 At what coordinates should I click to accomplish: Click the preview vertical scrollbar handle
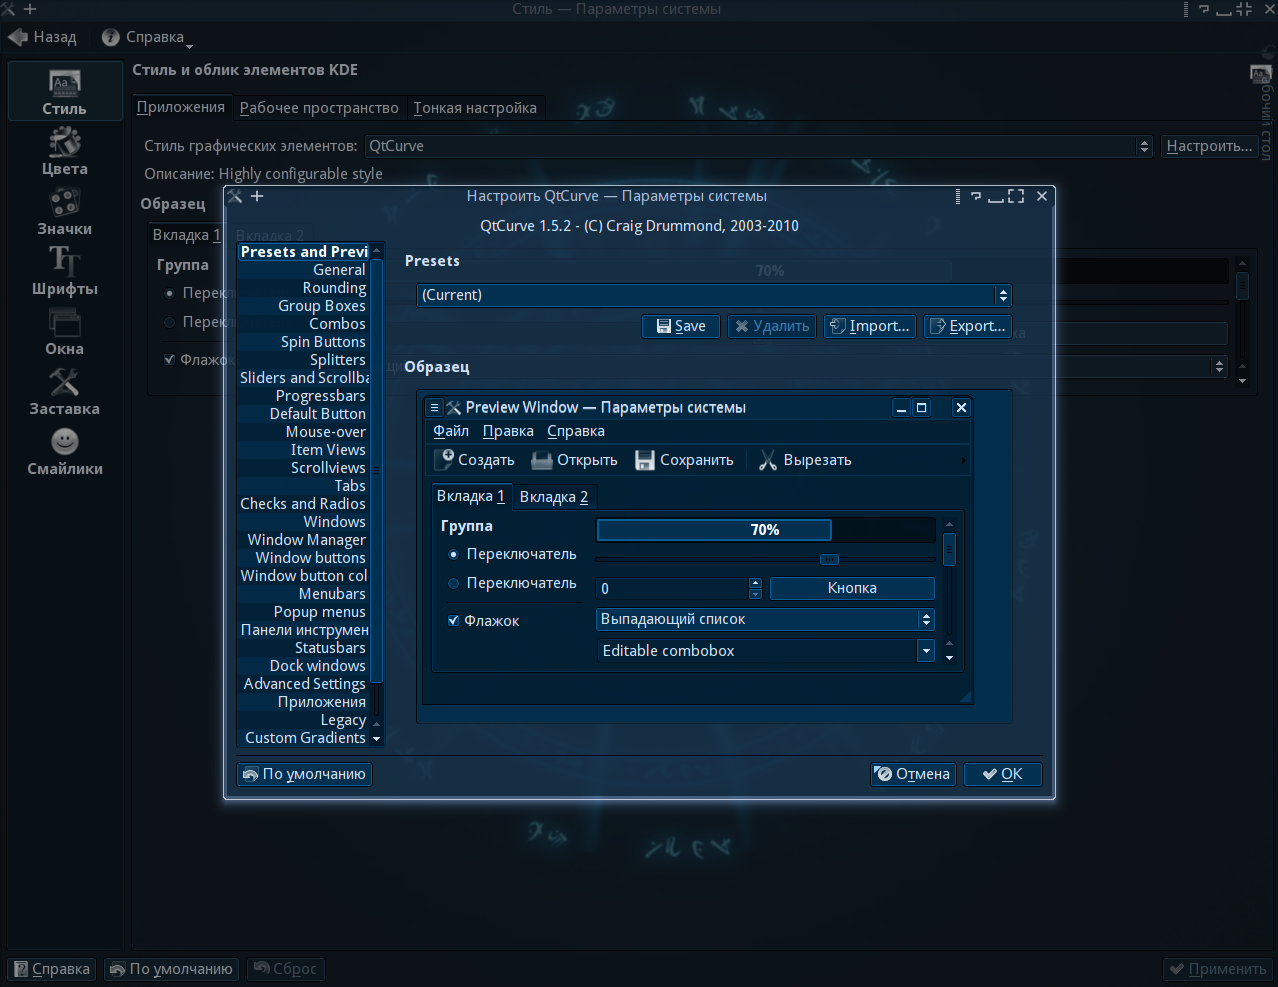[x=949, y=550]
